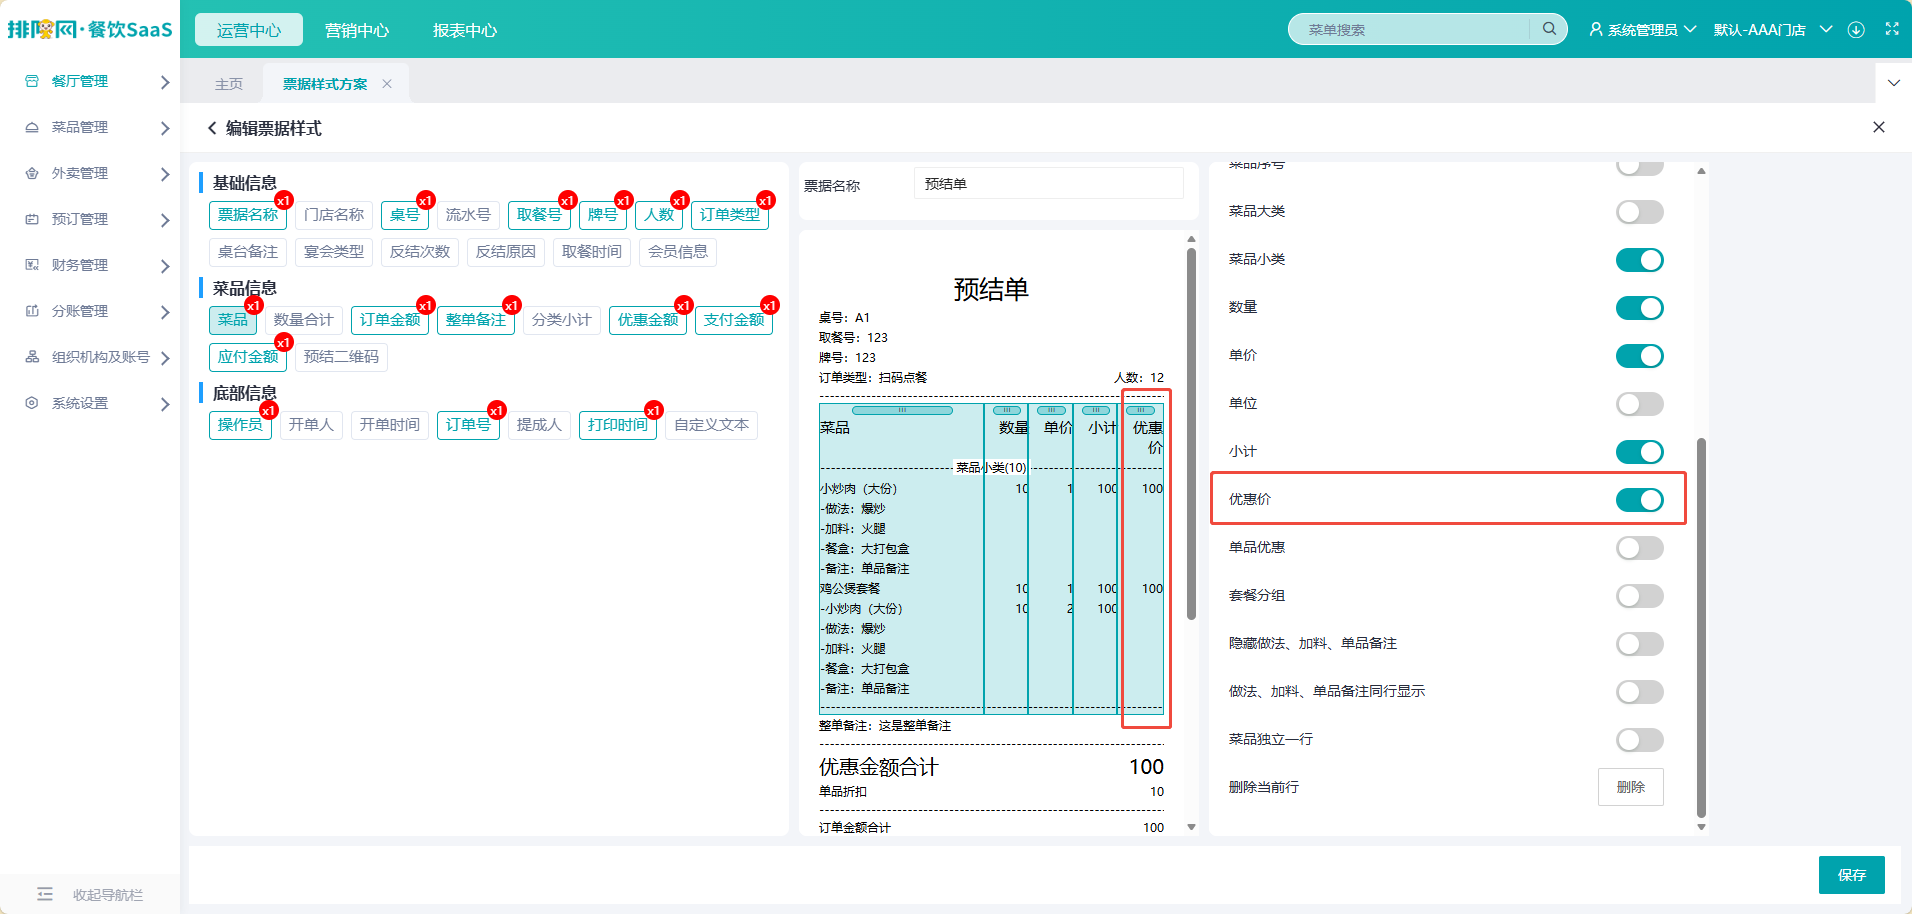The width and height of the screenshot is (1912, 914).
Task: Switch on the 套餐分组 toggle
Action: (x=1640, y=596)
